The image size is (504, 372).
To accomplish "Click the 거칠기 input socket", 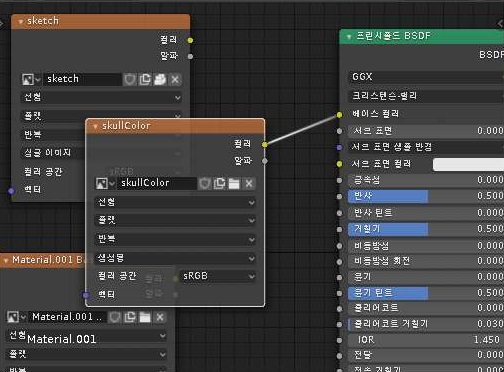I will 339,229.
